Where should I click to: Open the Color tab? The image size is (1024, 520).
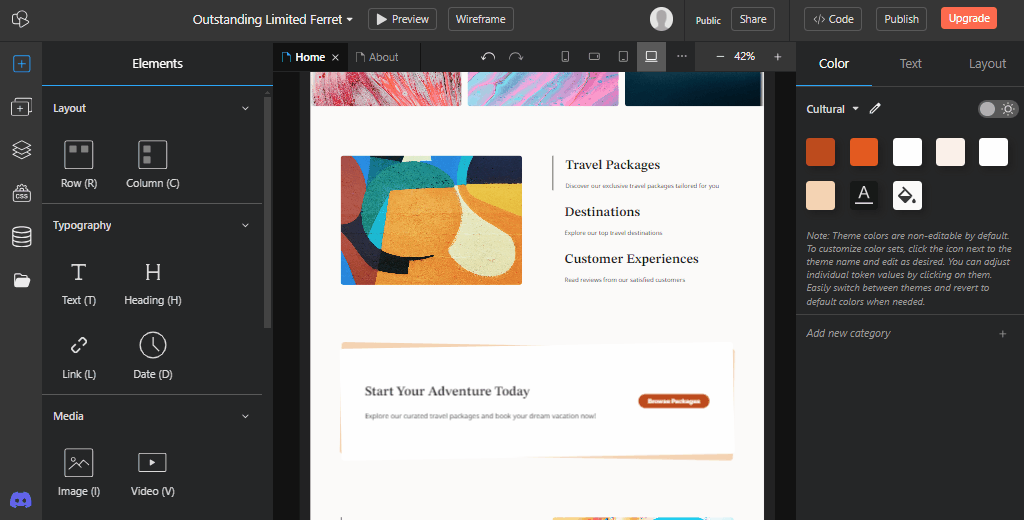coord(833,63)
